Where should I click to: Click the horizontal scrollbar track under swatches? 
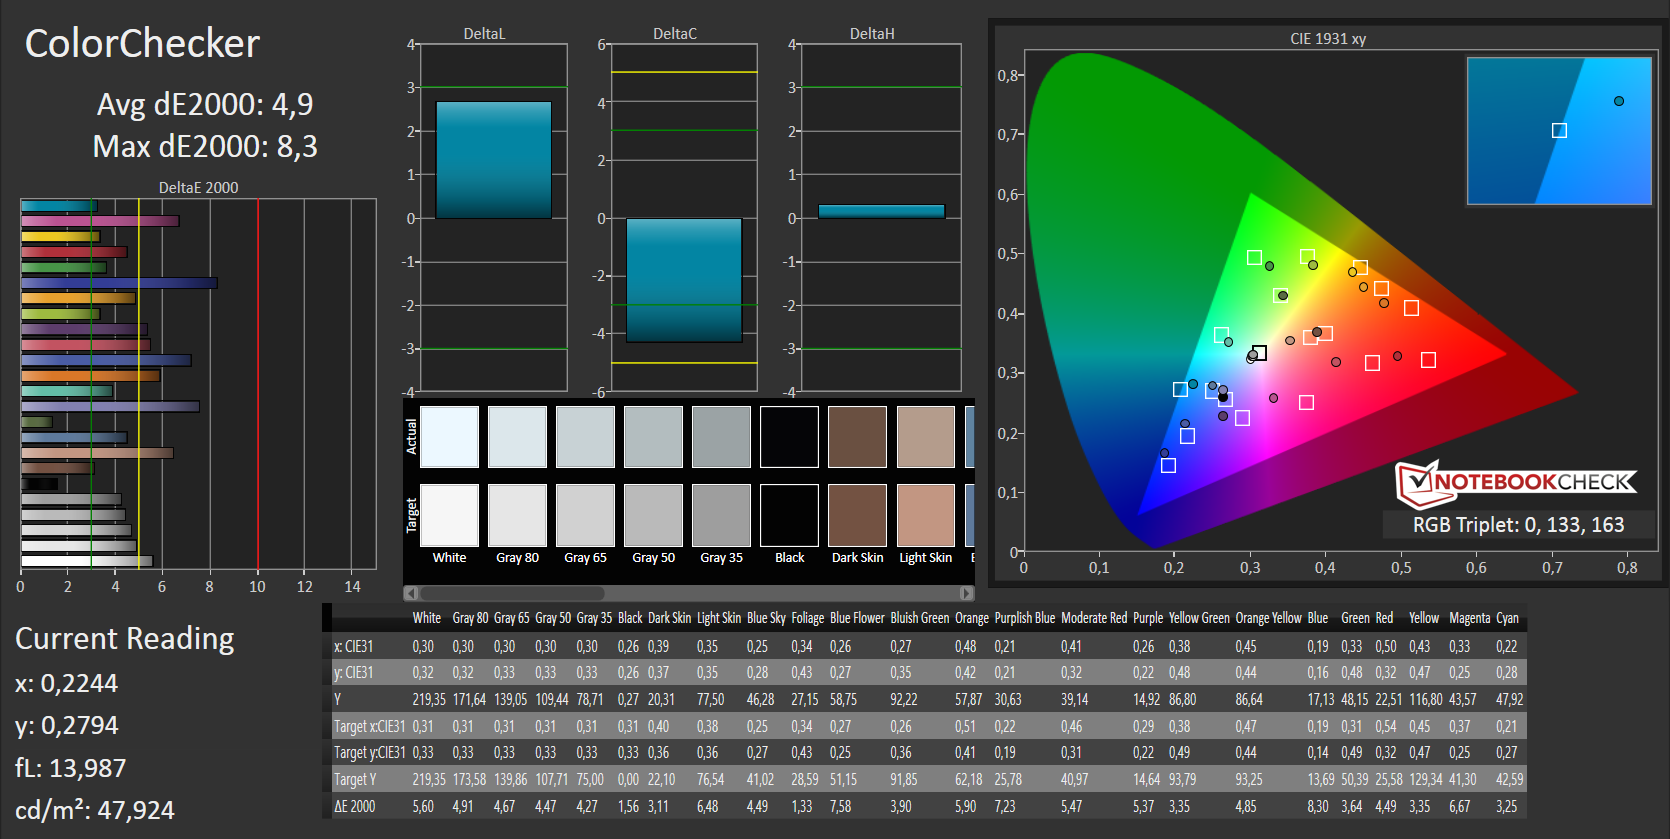coord(689,593)
